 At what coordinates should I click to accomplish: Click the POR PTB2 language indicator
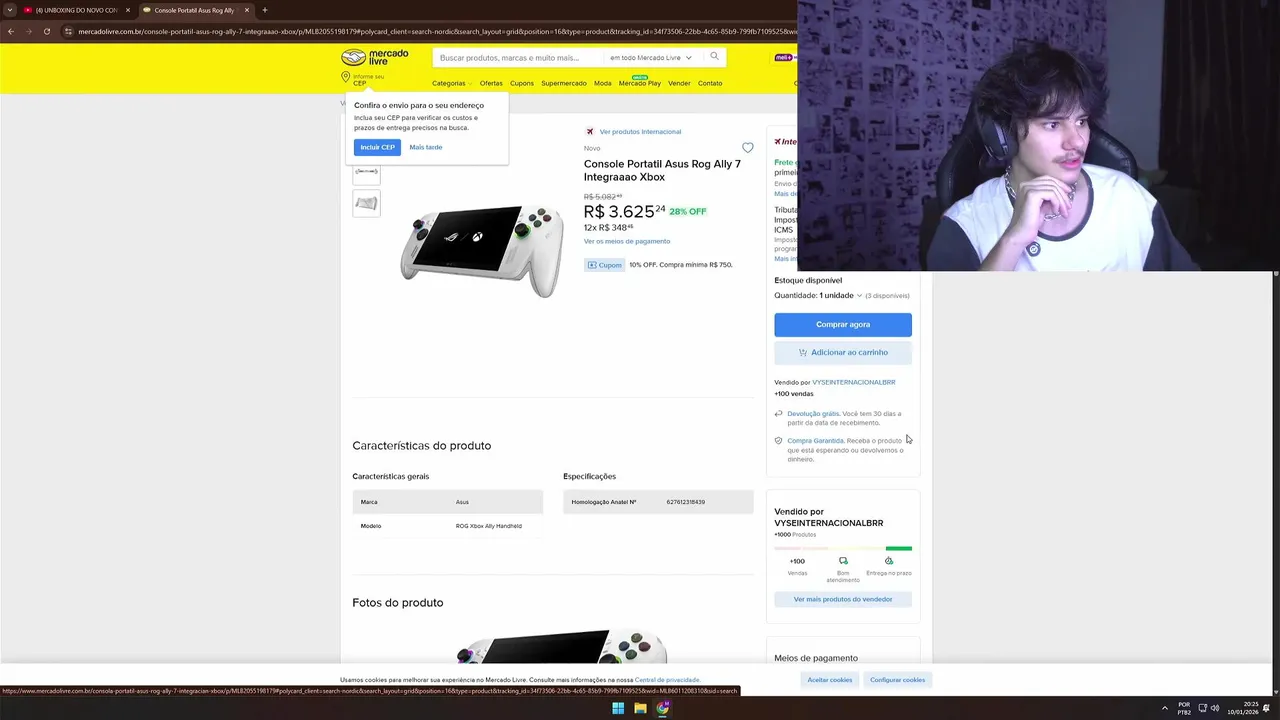point(1184,708)
